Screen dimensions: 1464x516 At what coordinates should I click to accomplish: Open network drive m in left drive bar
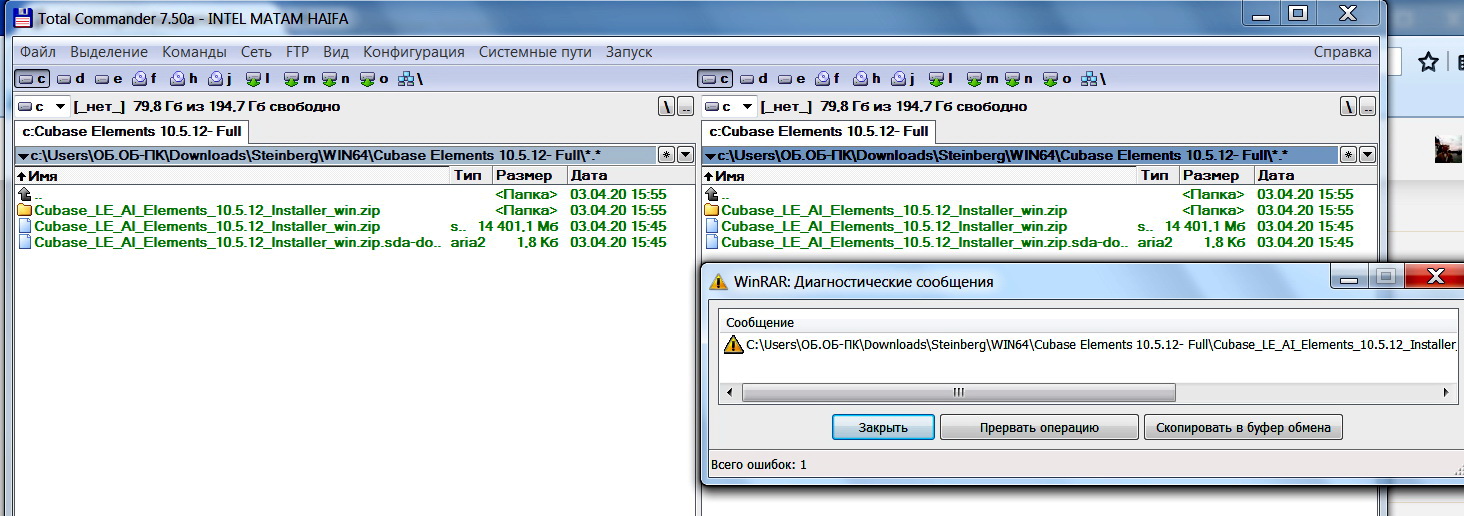pos(299,78)
